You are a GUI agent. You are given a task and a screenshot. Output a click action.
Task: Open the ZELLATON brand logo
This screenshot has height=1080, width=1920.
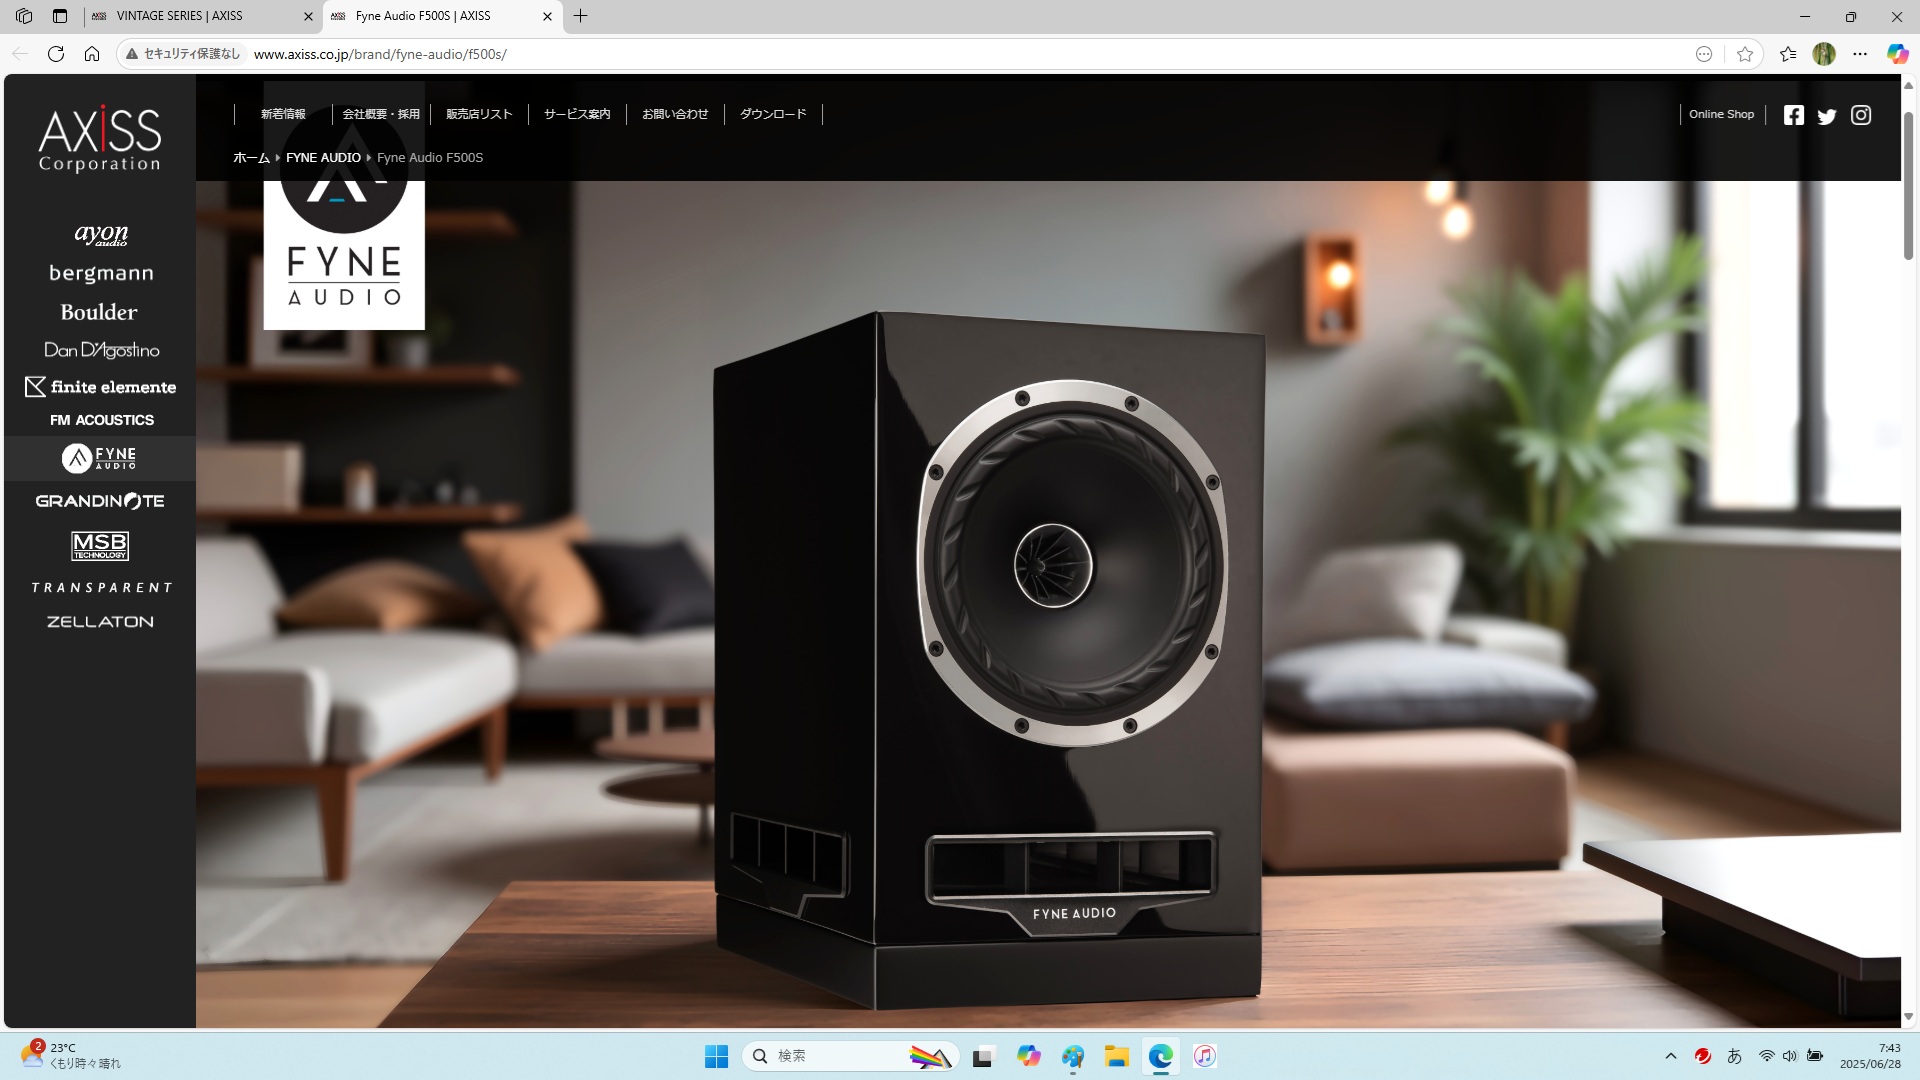click(x=100, y=622)
